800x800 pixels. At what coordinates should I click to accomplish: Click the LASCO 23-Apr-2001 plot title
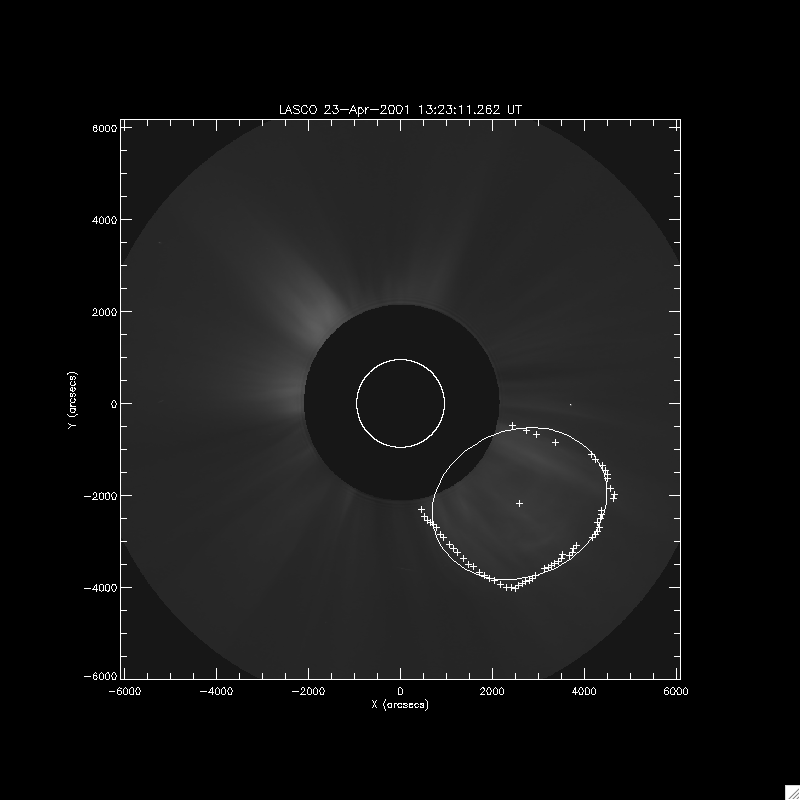(x=400, y=108)
